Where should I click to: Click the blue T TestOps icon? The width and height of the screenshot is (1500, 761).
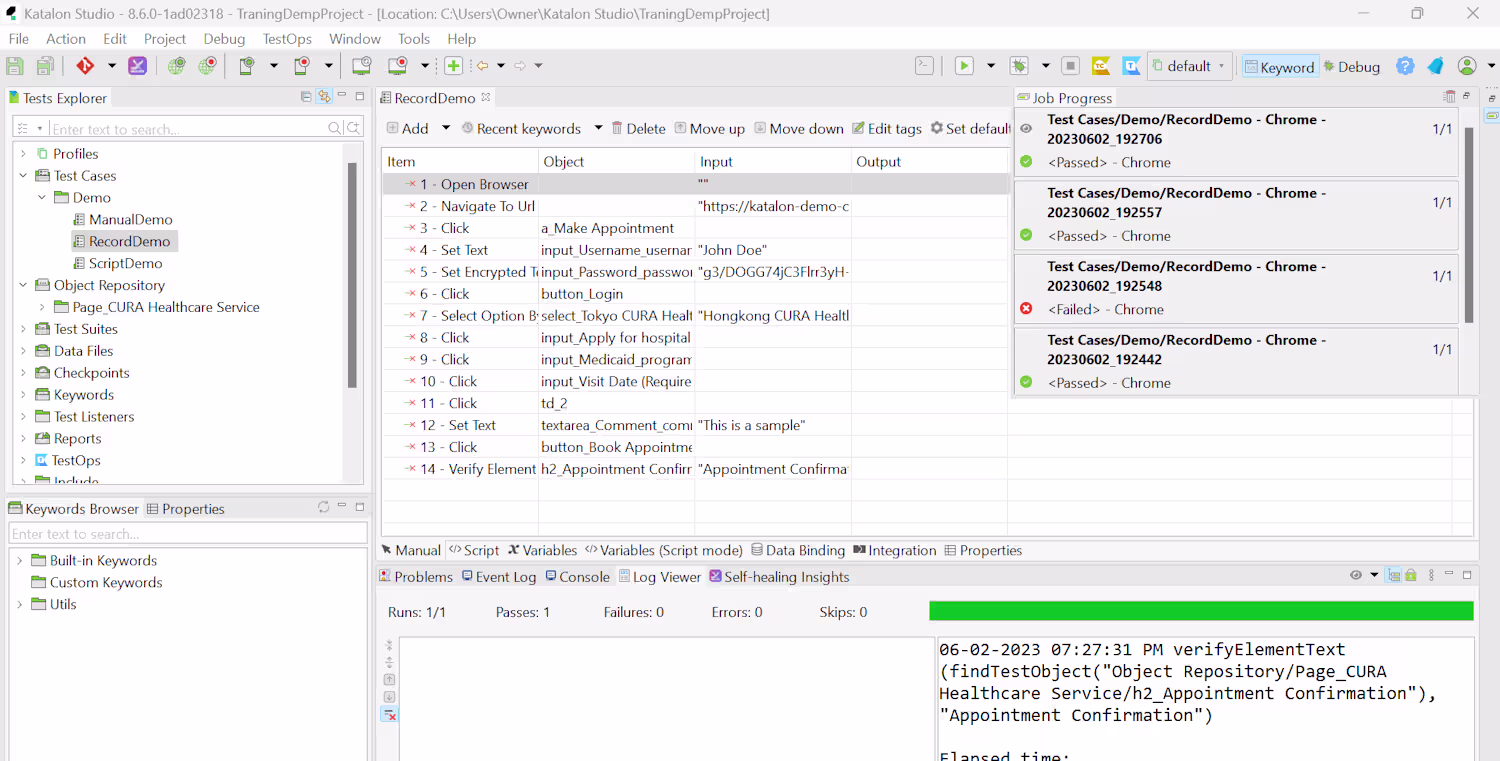(1131, 66)
